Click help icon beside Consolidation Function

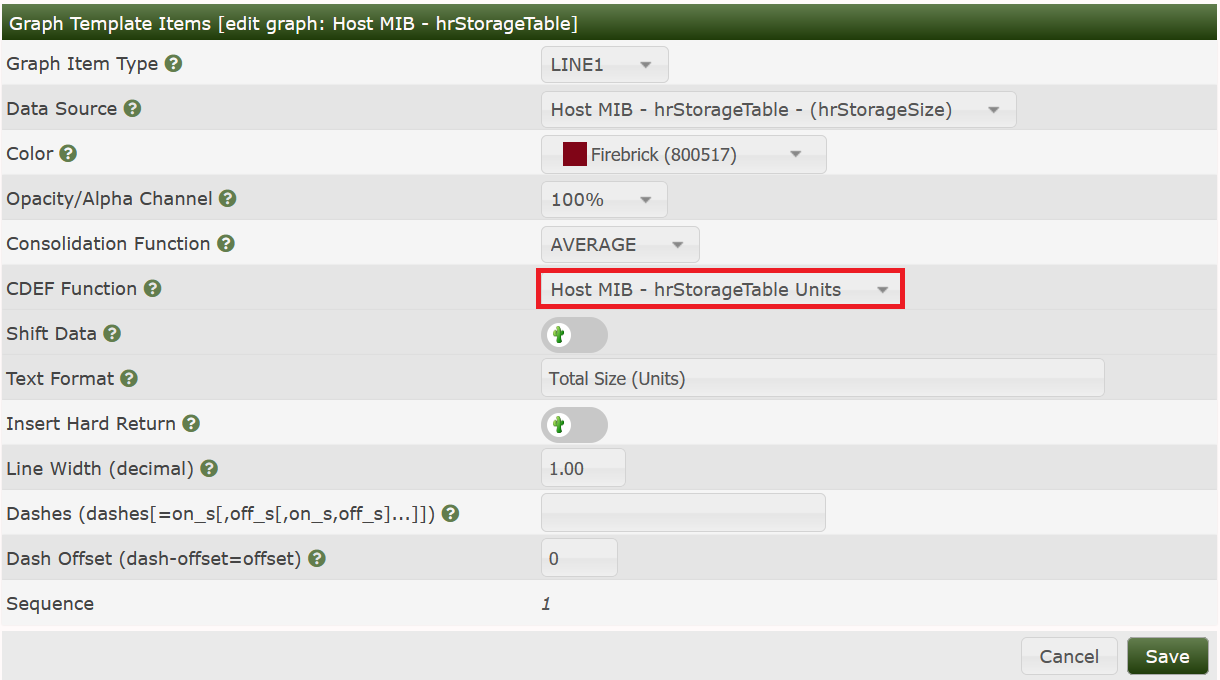tap(226, 244)
